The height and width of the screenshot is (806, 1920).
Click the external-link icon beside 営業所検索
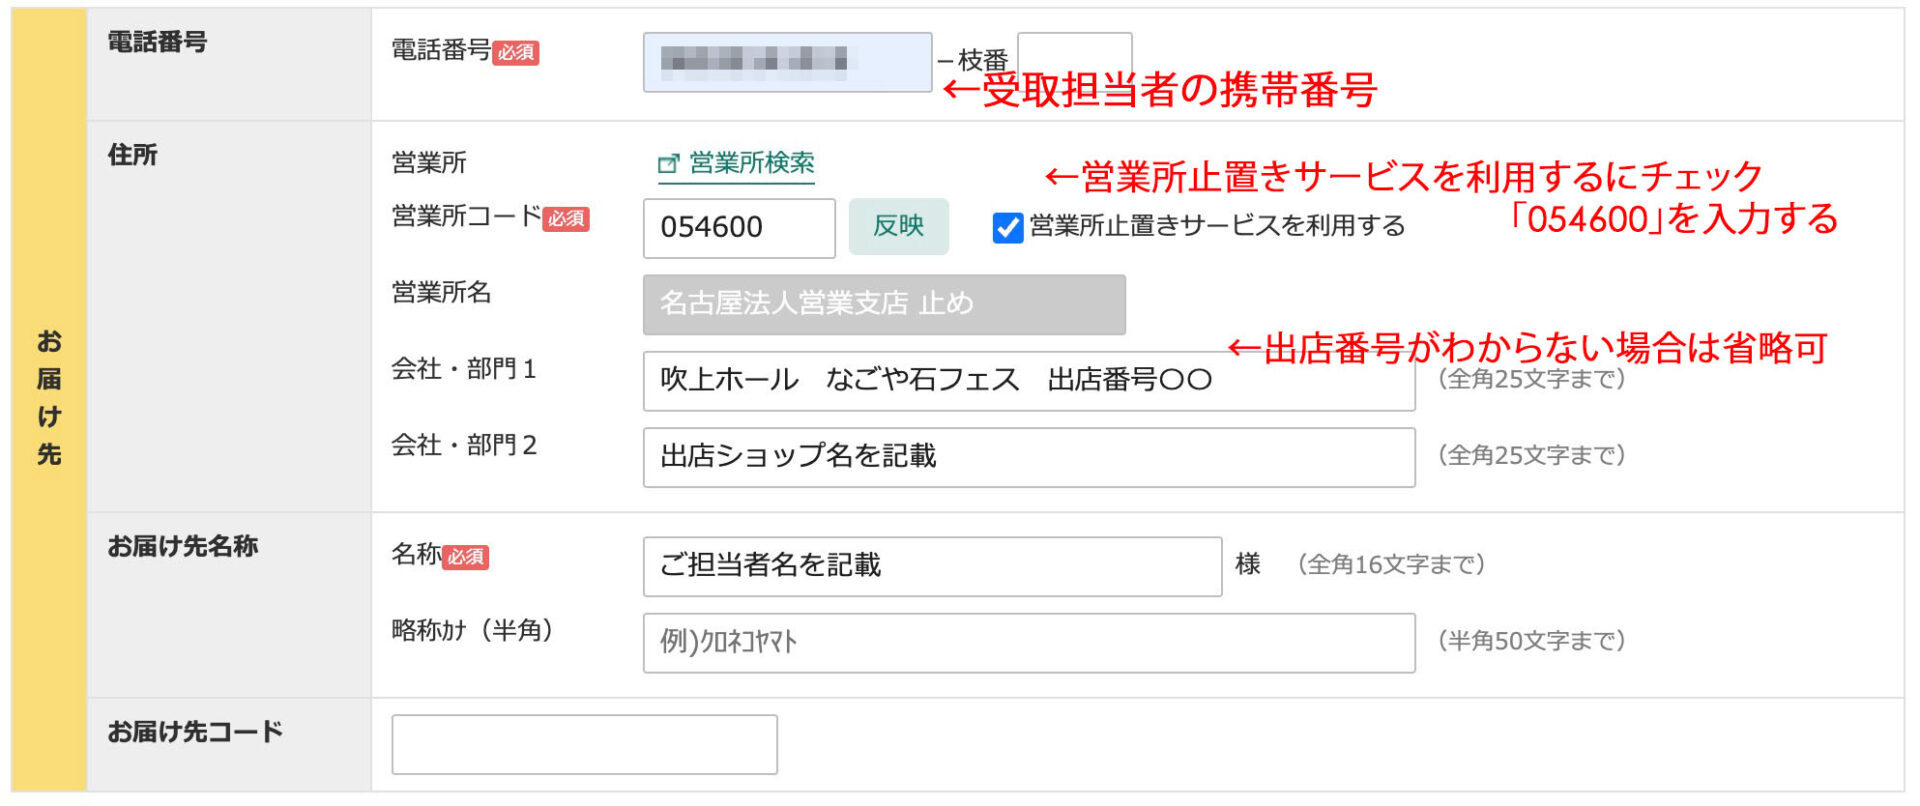pyautogui.click(x=667, y=164)
